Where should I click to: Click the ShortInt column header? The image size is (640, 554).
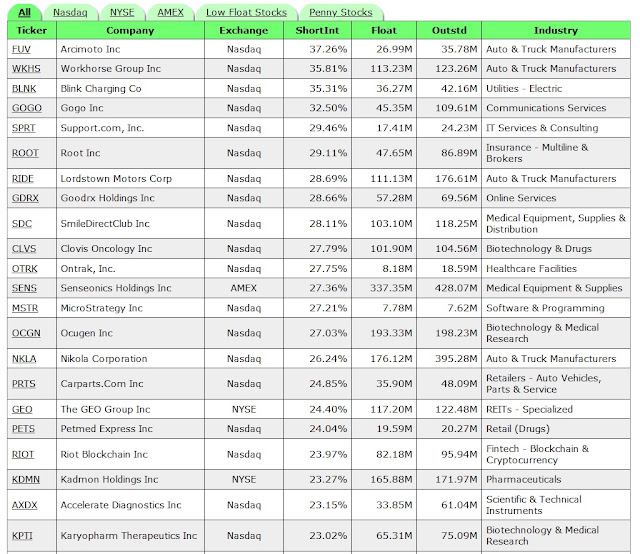point(317,31)
